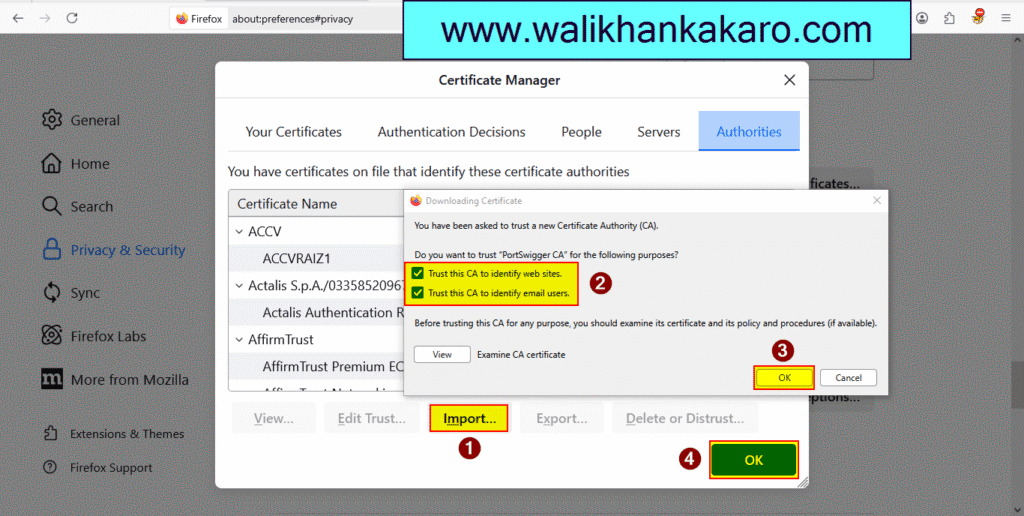Click the Sync arrows icon in sidebar

pos(52,293)
